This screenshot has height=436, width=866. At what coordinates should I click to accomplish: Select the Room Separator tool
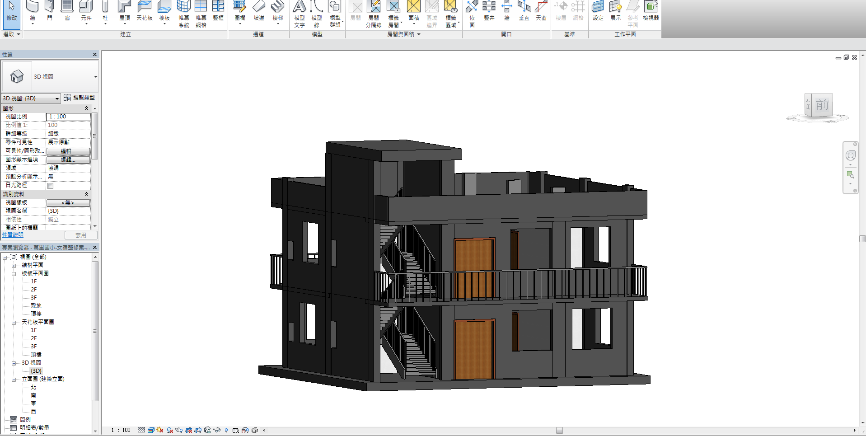(374, 13)
